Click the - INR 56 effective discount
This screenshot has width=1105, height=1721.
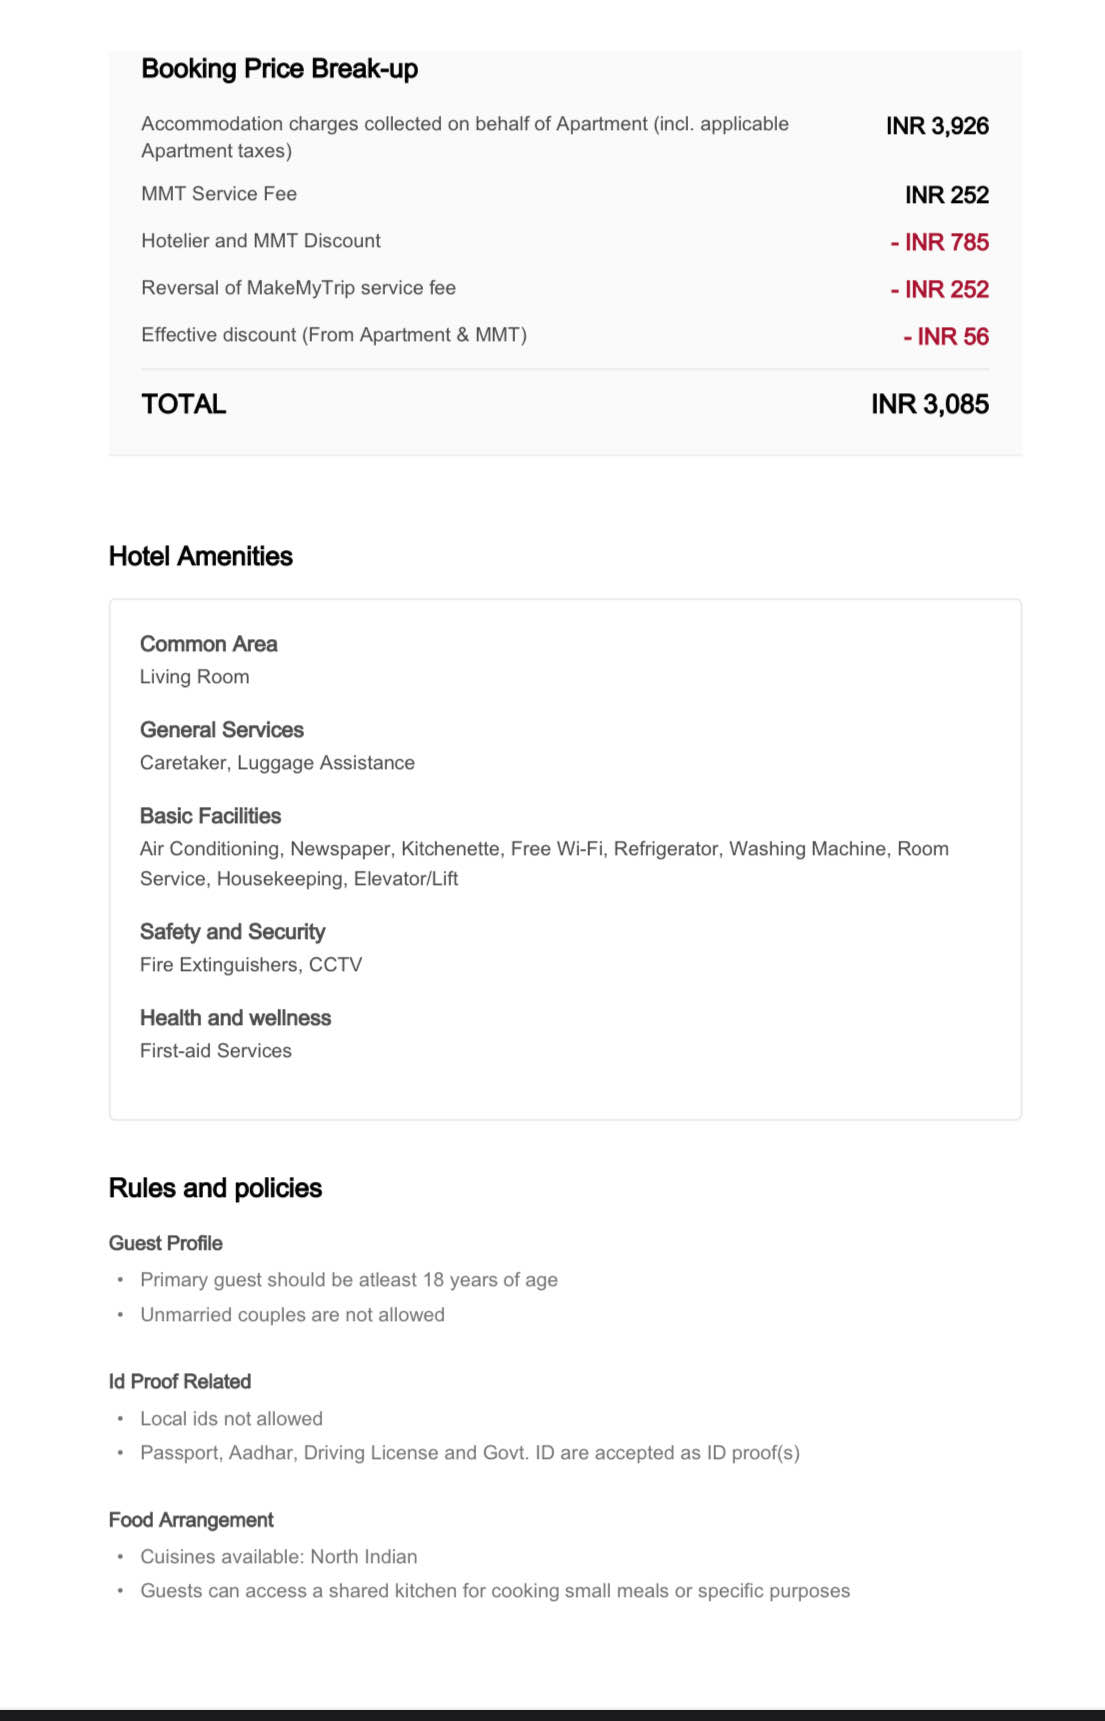pos(945,336)
